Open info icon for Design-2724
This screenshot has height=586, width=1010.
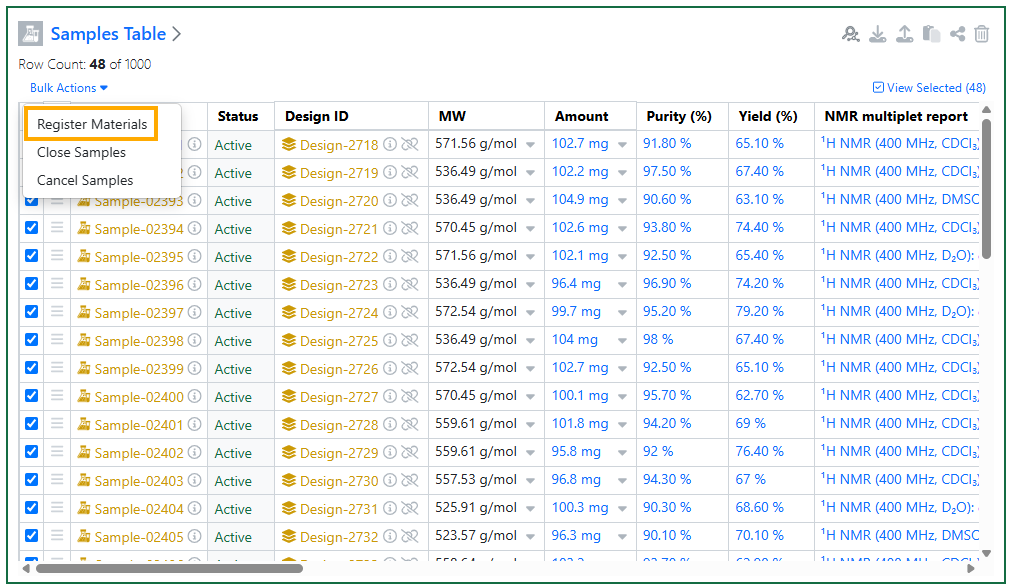point(390,312)
